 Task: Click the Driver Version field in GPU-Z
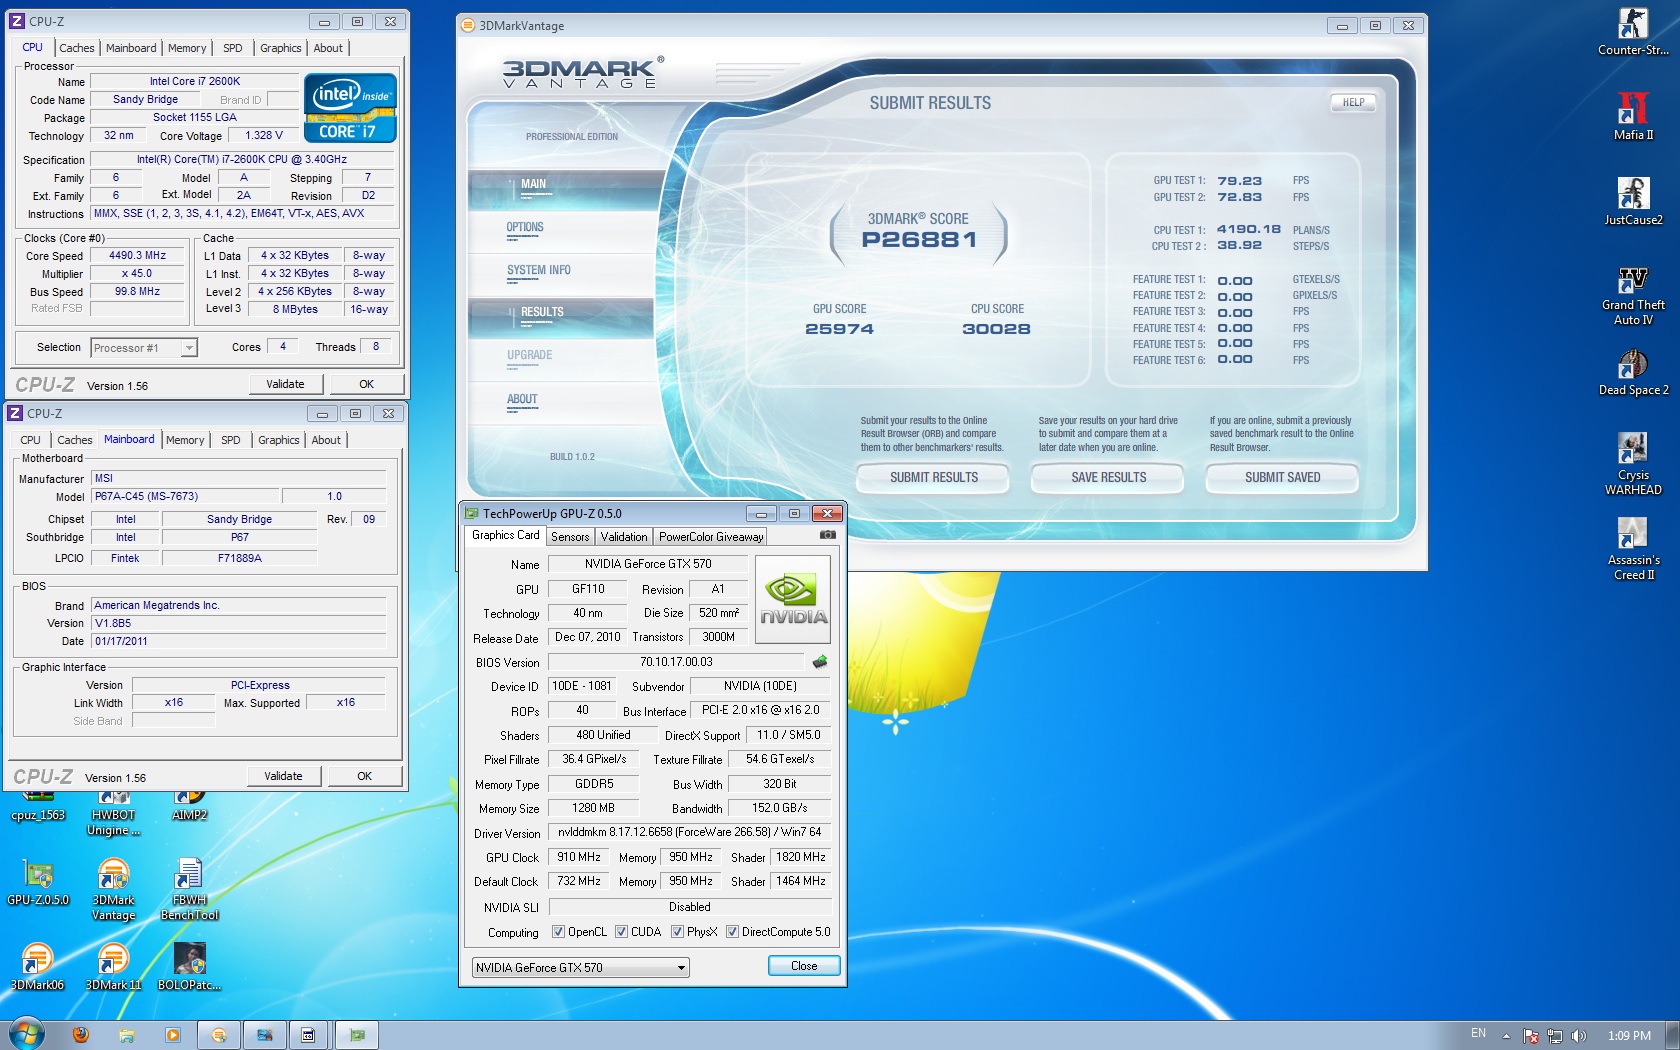point(689,832)
